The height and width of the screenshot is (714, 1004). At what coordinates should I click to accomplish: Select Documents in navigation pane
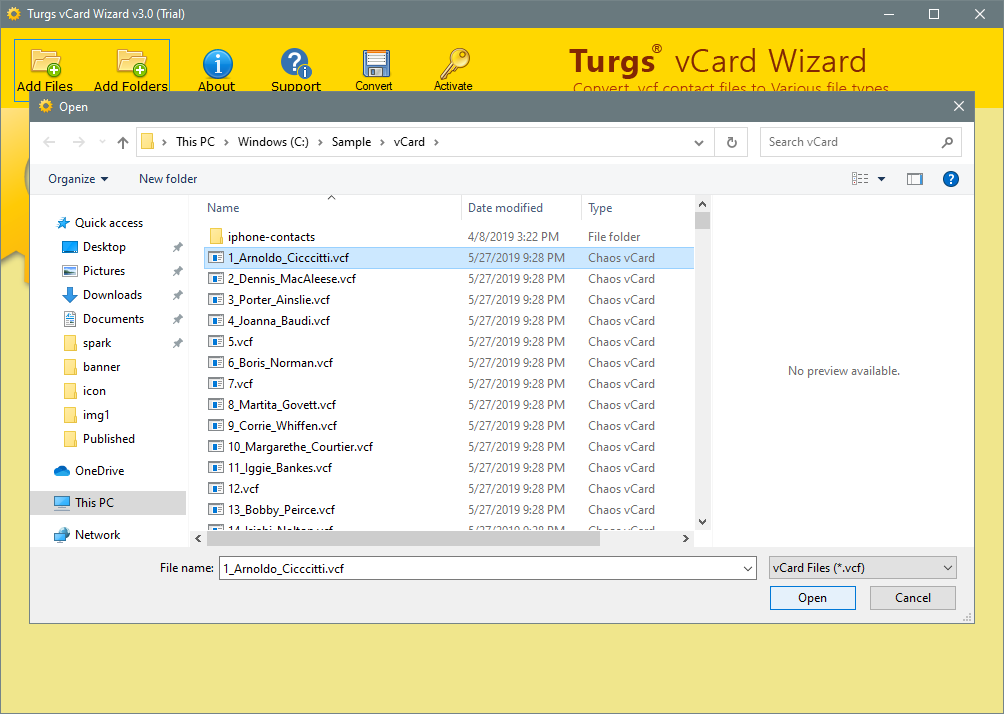click(x=113, y=319)
